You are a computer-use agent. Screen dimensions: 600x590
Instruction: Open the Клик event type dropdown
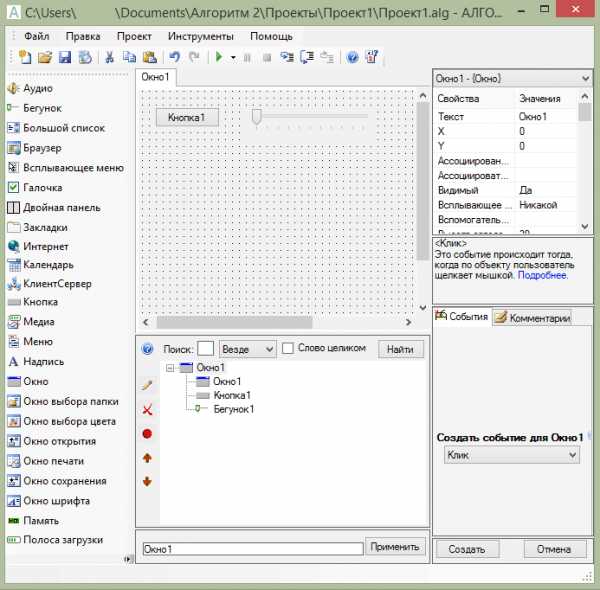coord(511,455)
